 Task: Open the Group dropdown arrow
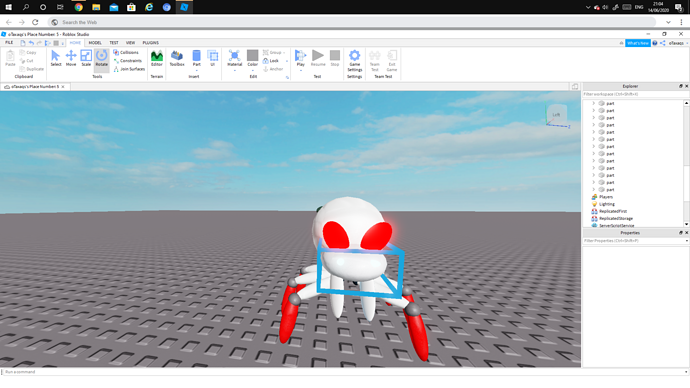click(284, 53)
